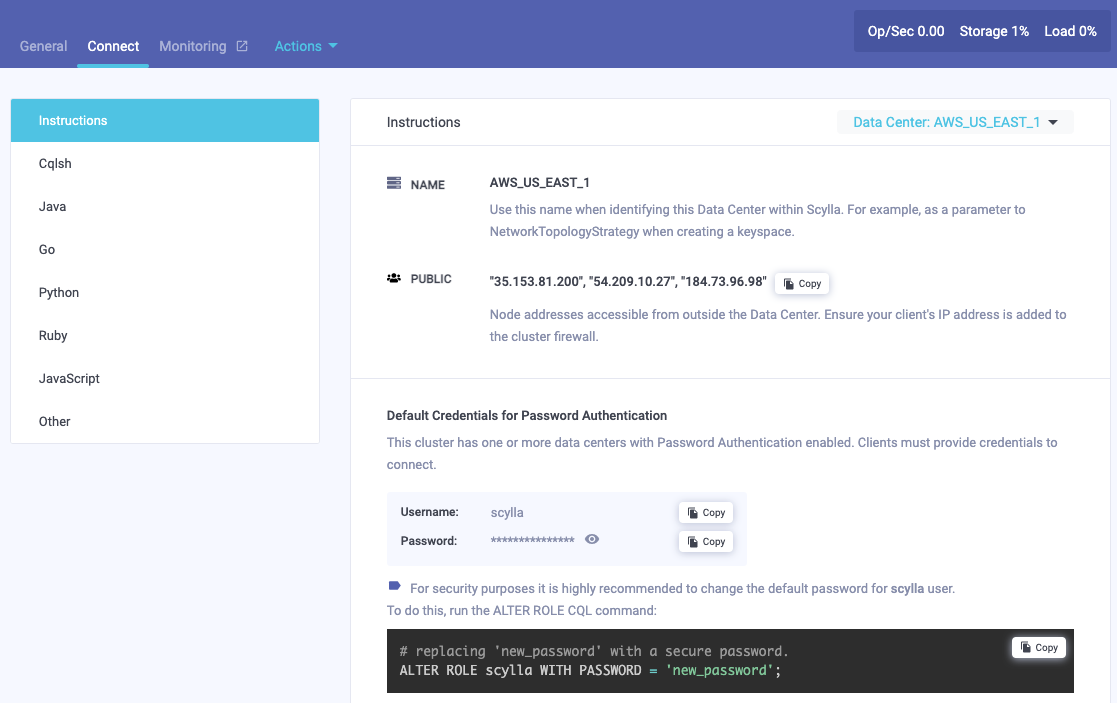Click the Instructions panel heading
Viewport: 1117px width, 703px height.
(423, 123)
